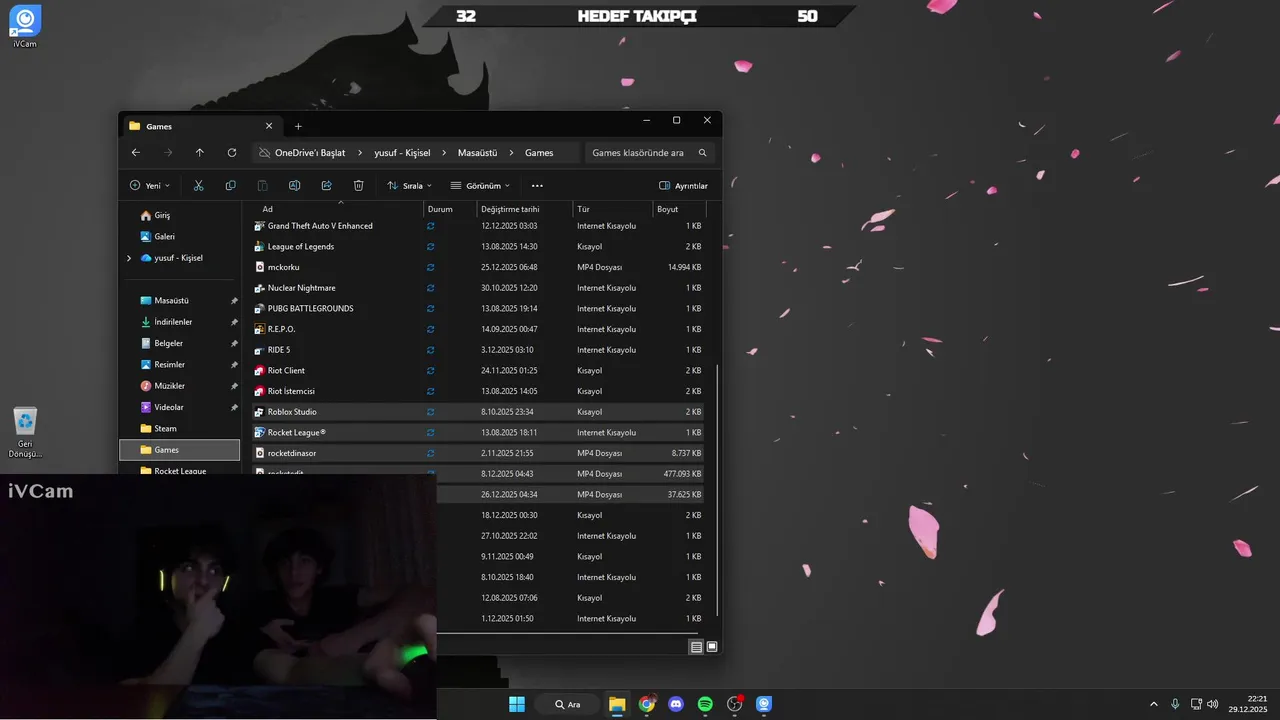Click the R.E.P.O. file icon

point(260,329)
